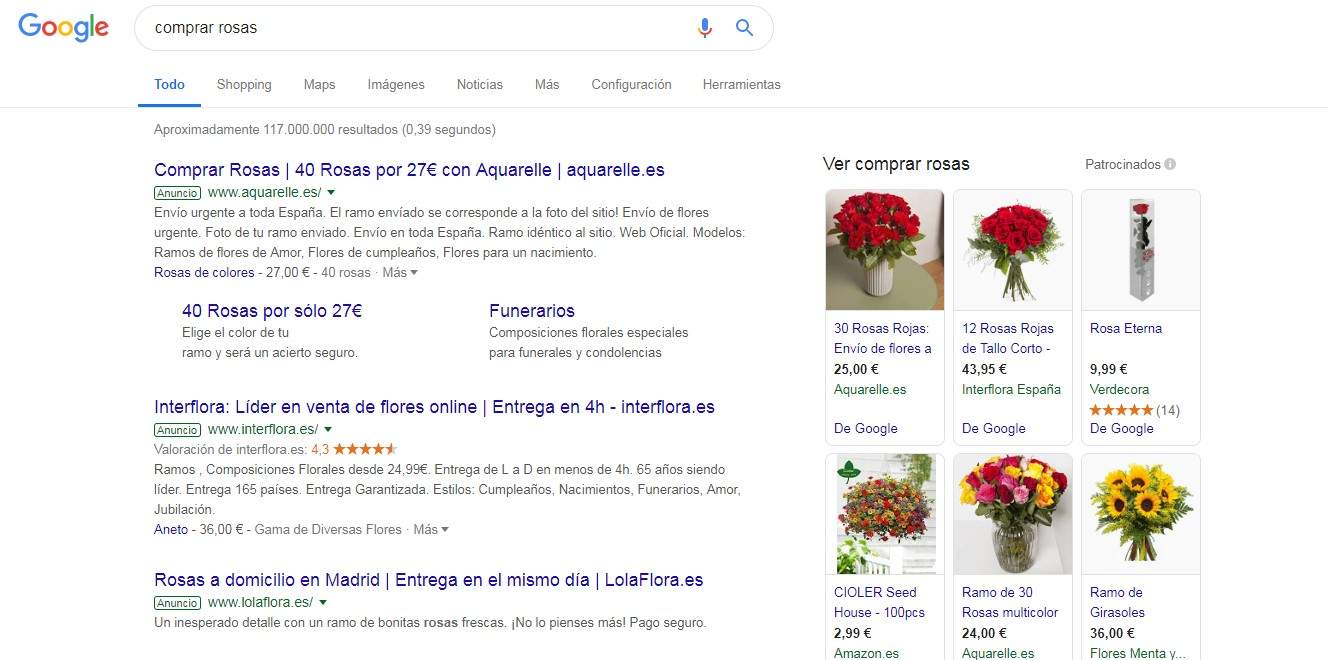1328x660 pixels.
Task: Click the 'www.interflora.es/' green URL
Action: [264, 430]
